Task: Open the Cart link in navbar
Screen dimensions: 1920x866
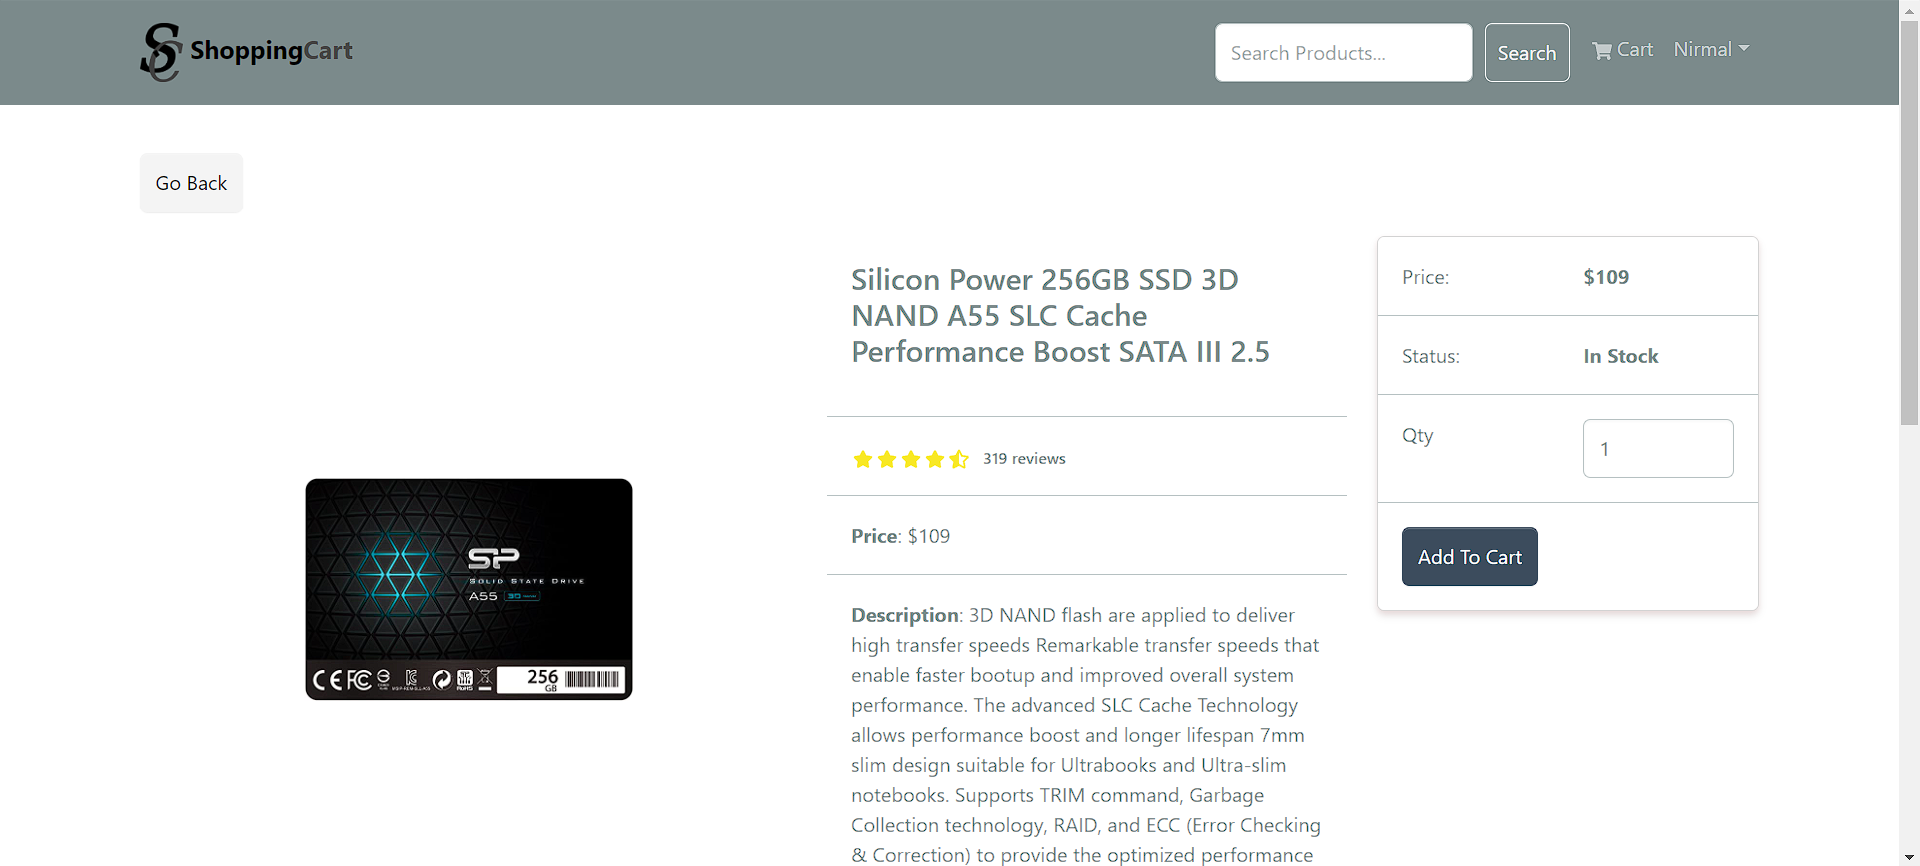Action: click(1623, 50)
